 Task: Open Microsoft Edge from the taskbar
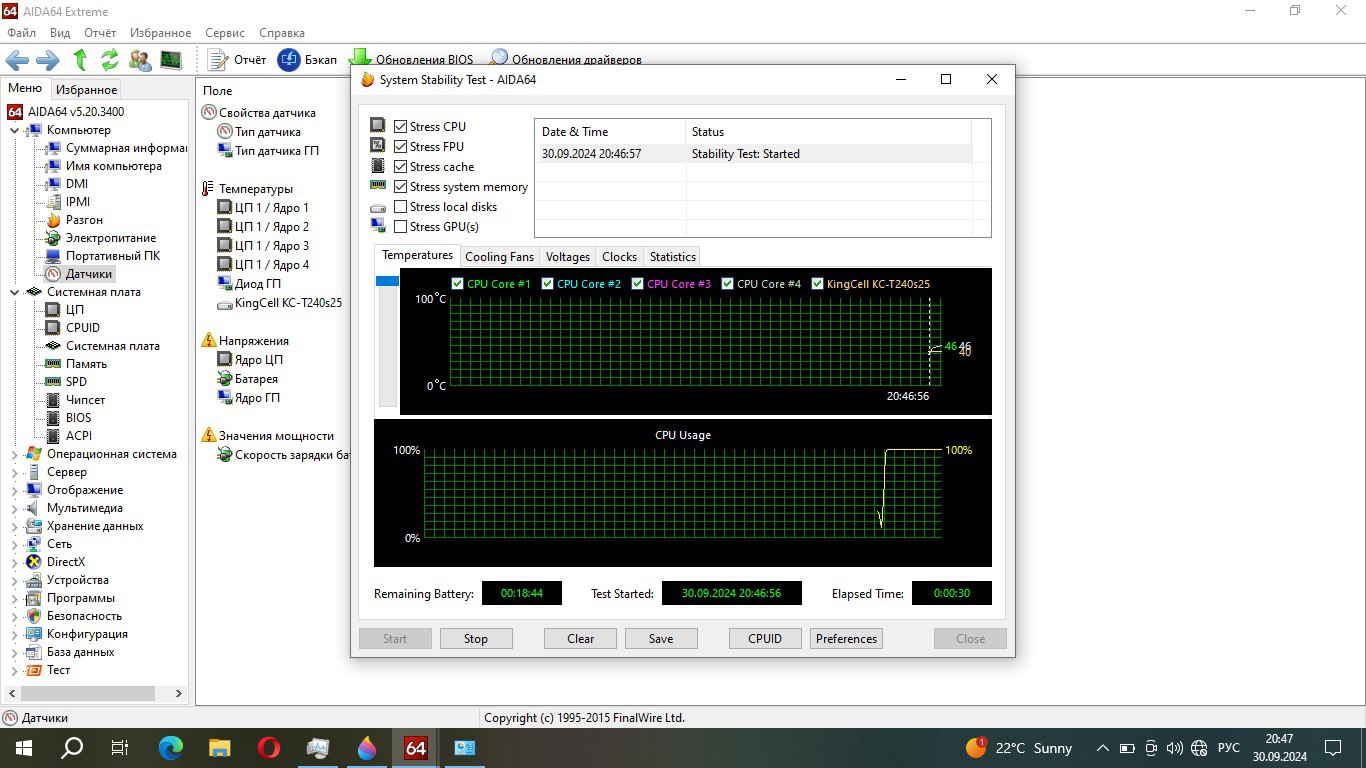(172, 747)
